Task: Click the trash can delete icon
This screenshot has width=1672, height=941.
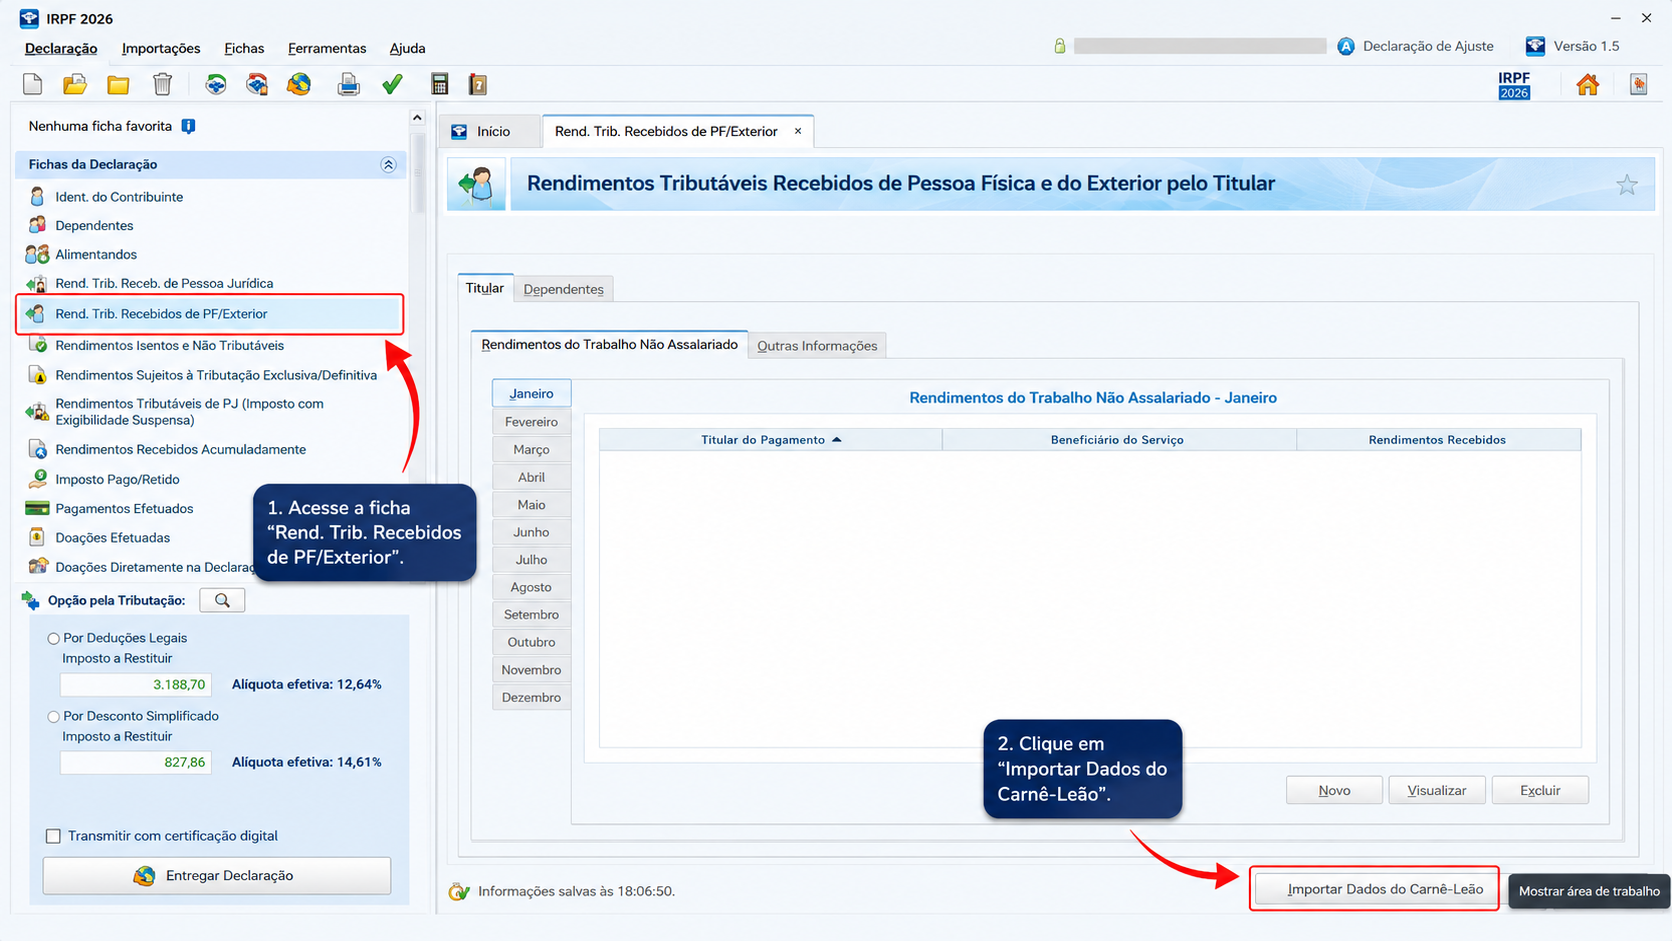Action: coord(162,84)
